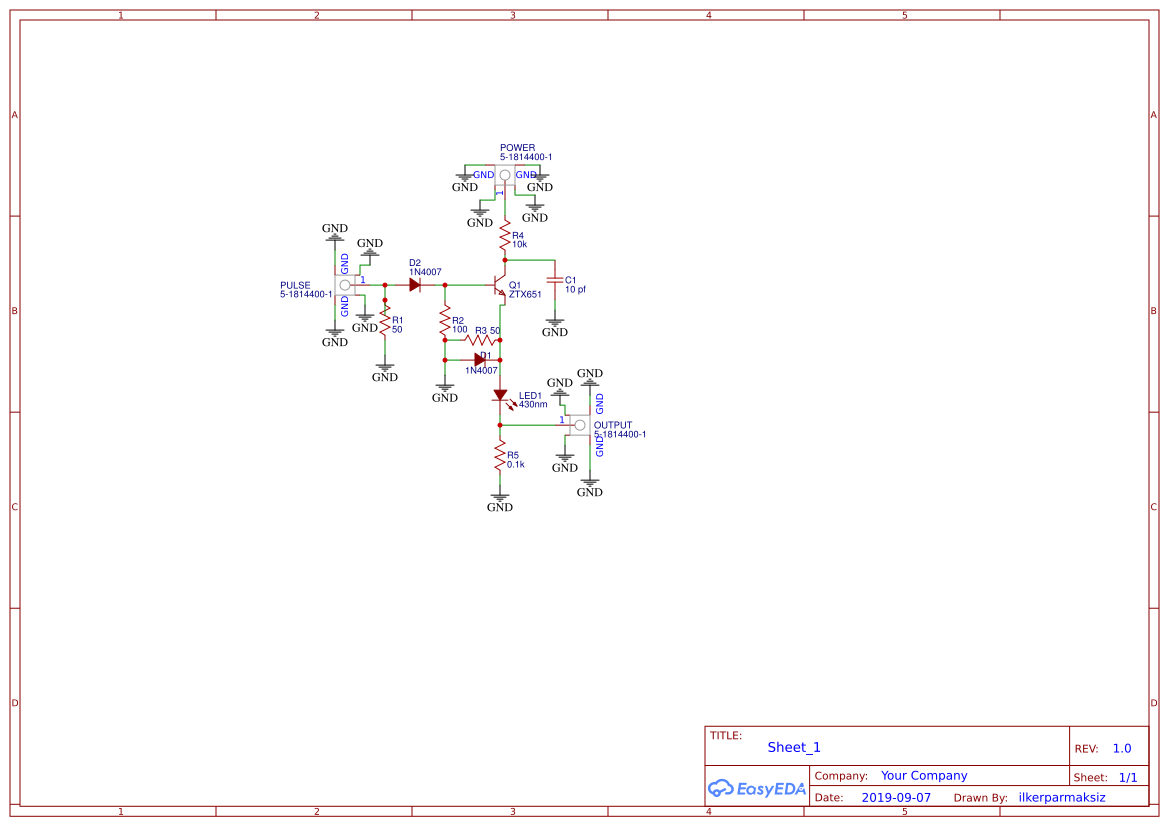Select the D2 1N4007 diode symbol
This screenshot has height=827, width=1169.
tap(415, 285)
